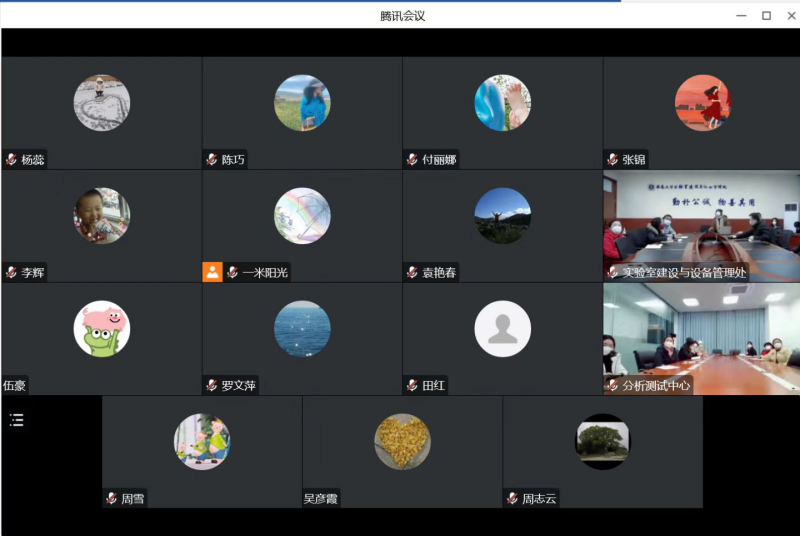Click the name label 付丽娜

(x=439, y=160)
